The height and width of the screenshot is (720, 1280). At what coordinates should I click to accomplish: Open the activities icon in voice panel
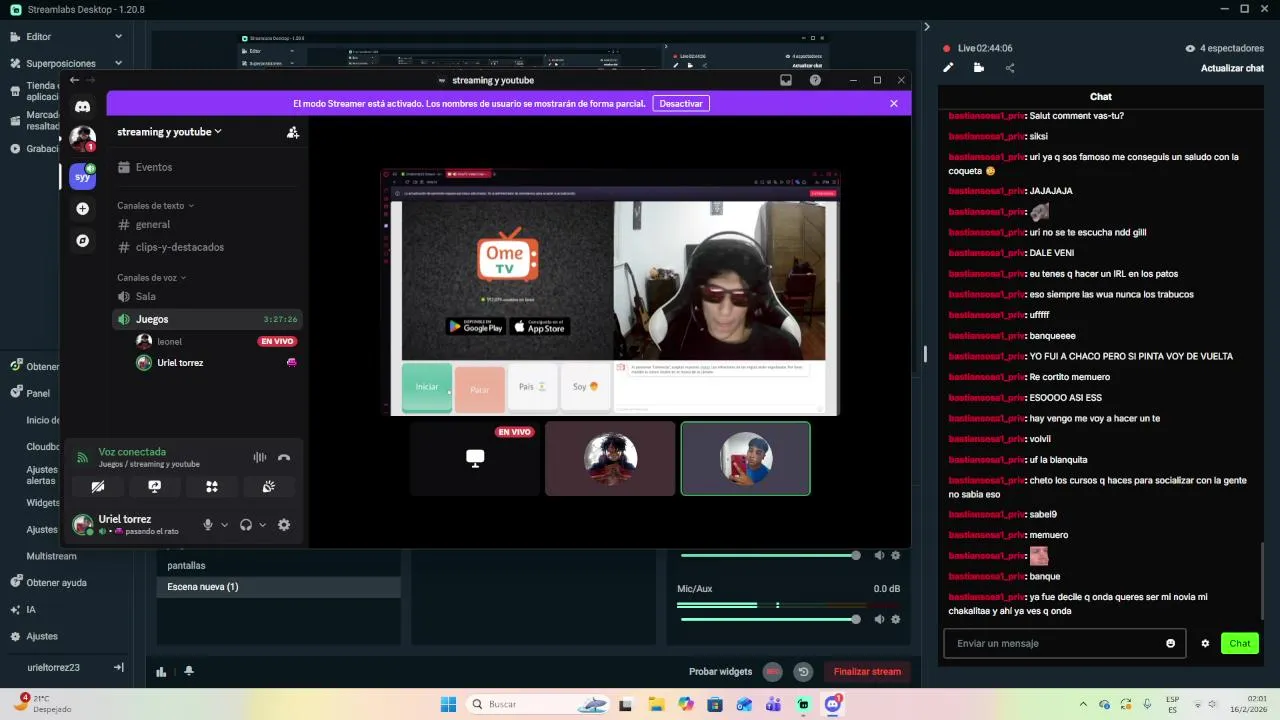pos(211,487)
